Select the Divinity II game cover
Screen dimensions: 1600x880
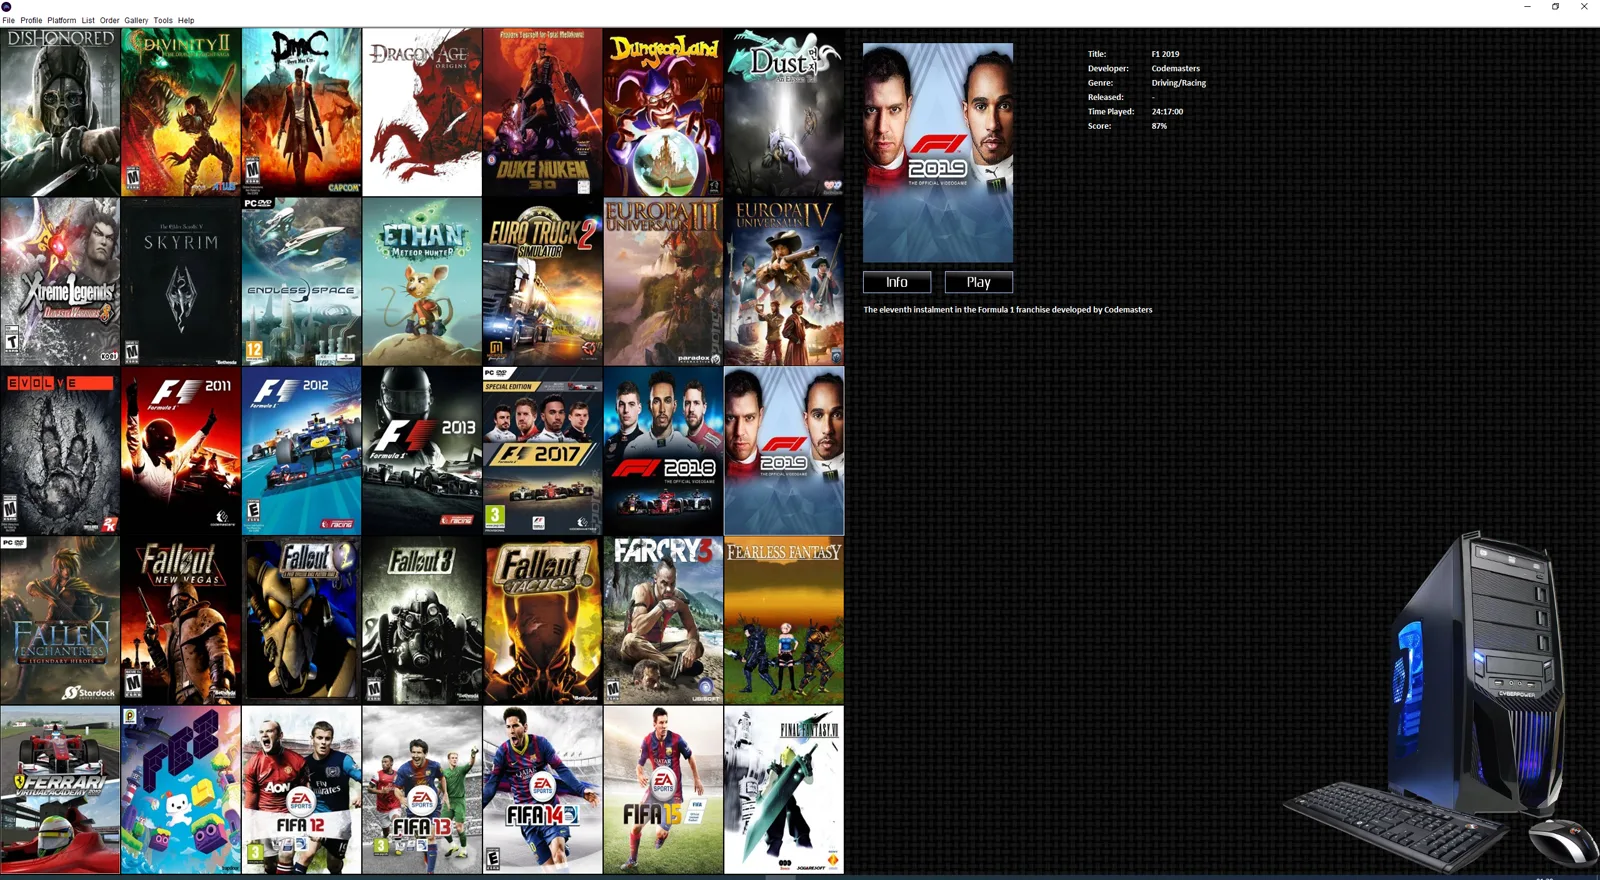181,112
